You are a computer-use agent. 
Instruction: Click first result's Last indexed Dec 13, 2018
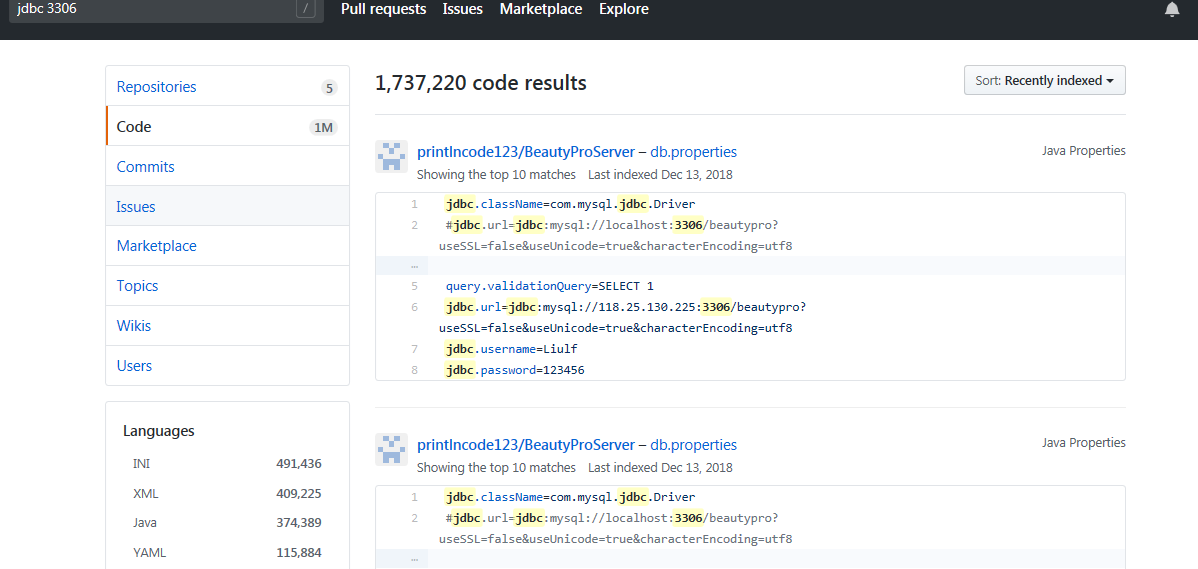click(660, 174)
